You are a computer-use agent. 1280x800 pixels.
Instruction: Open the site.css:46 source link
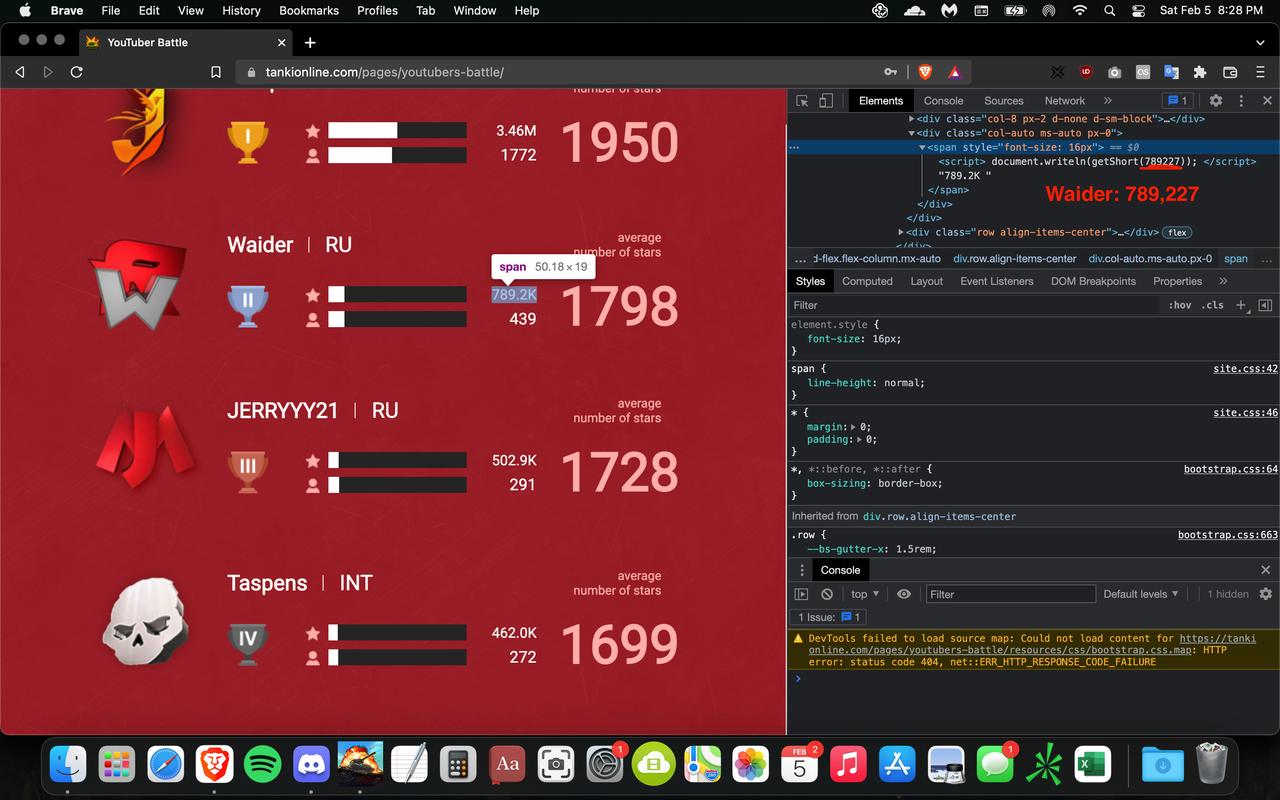tap(1245, 412)
